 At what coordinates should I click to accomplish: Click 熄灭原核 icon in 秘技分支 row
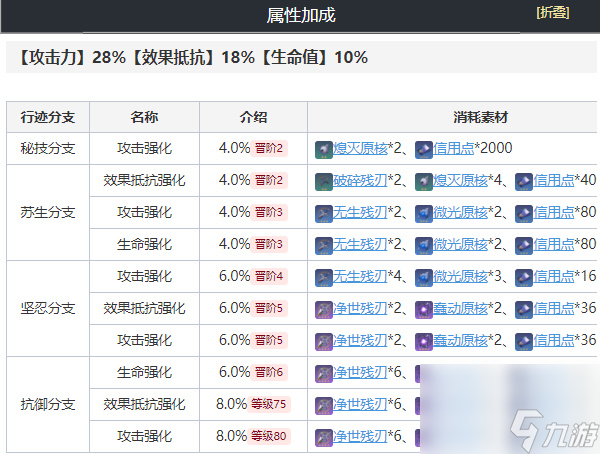click(324, 150)
